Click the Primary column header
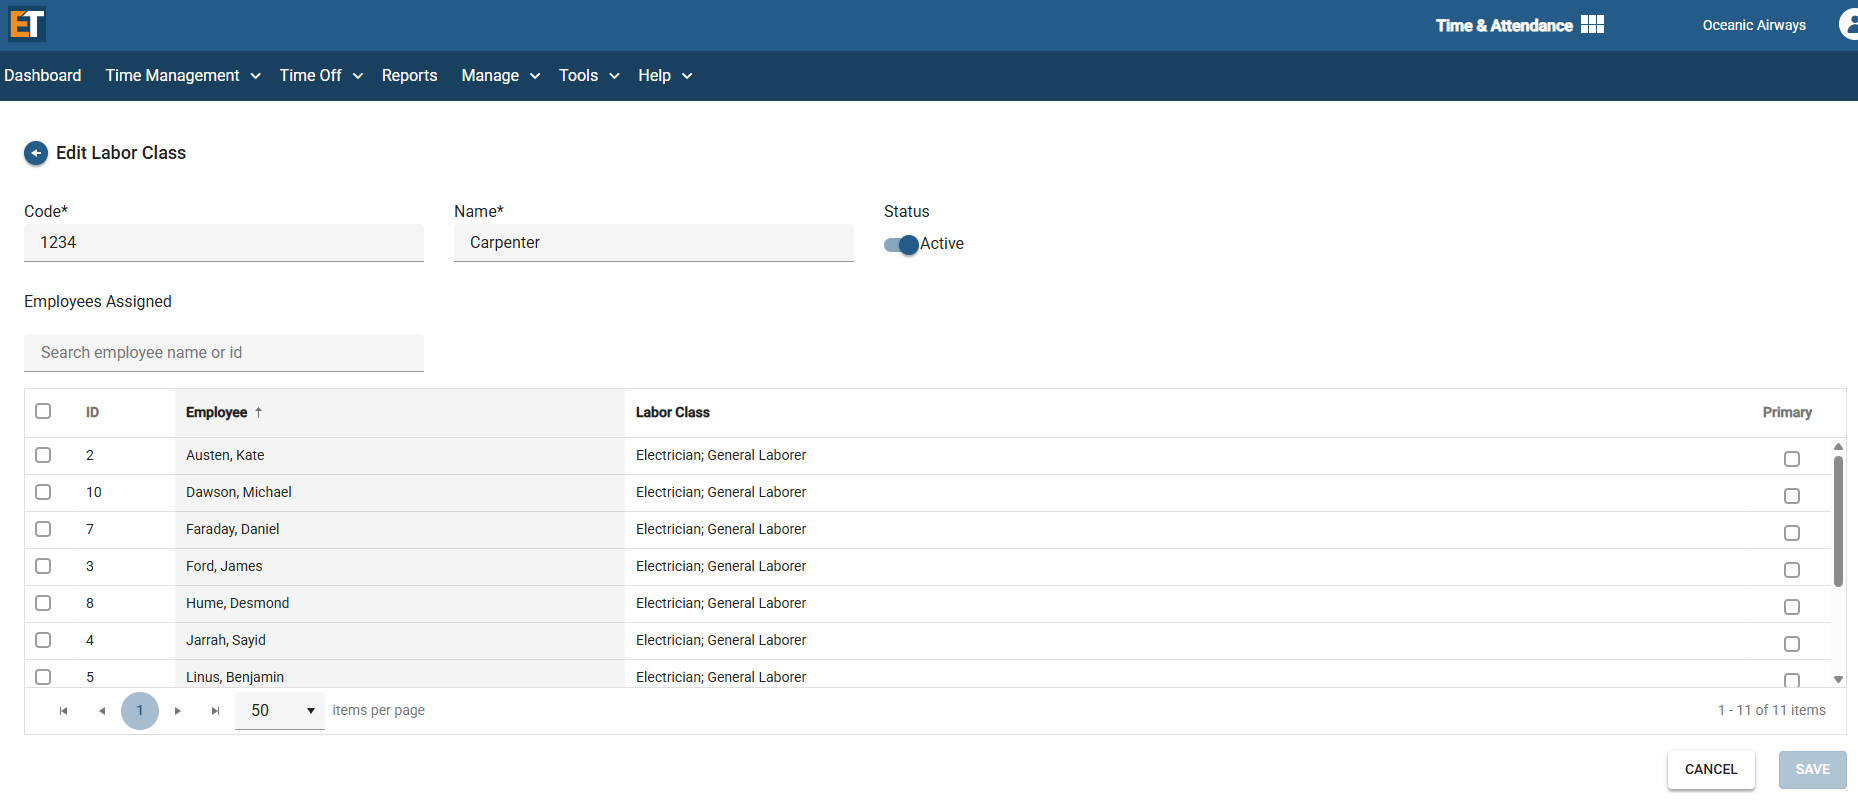 (x=1787, y=412)
